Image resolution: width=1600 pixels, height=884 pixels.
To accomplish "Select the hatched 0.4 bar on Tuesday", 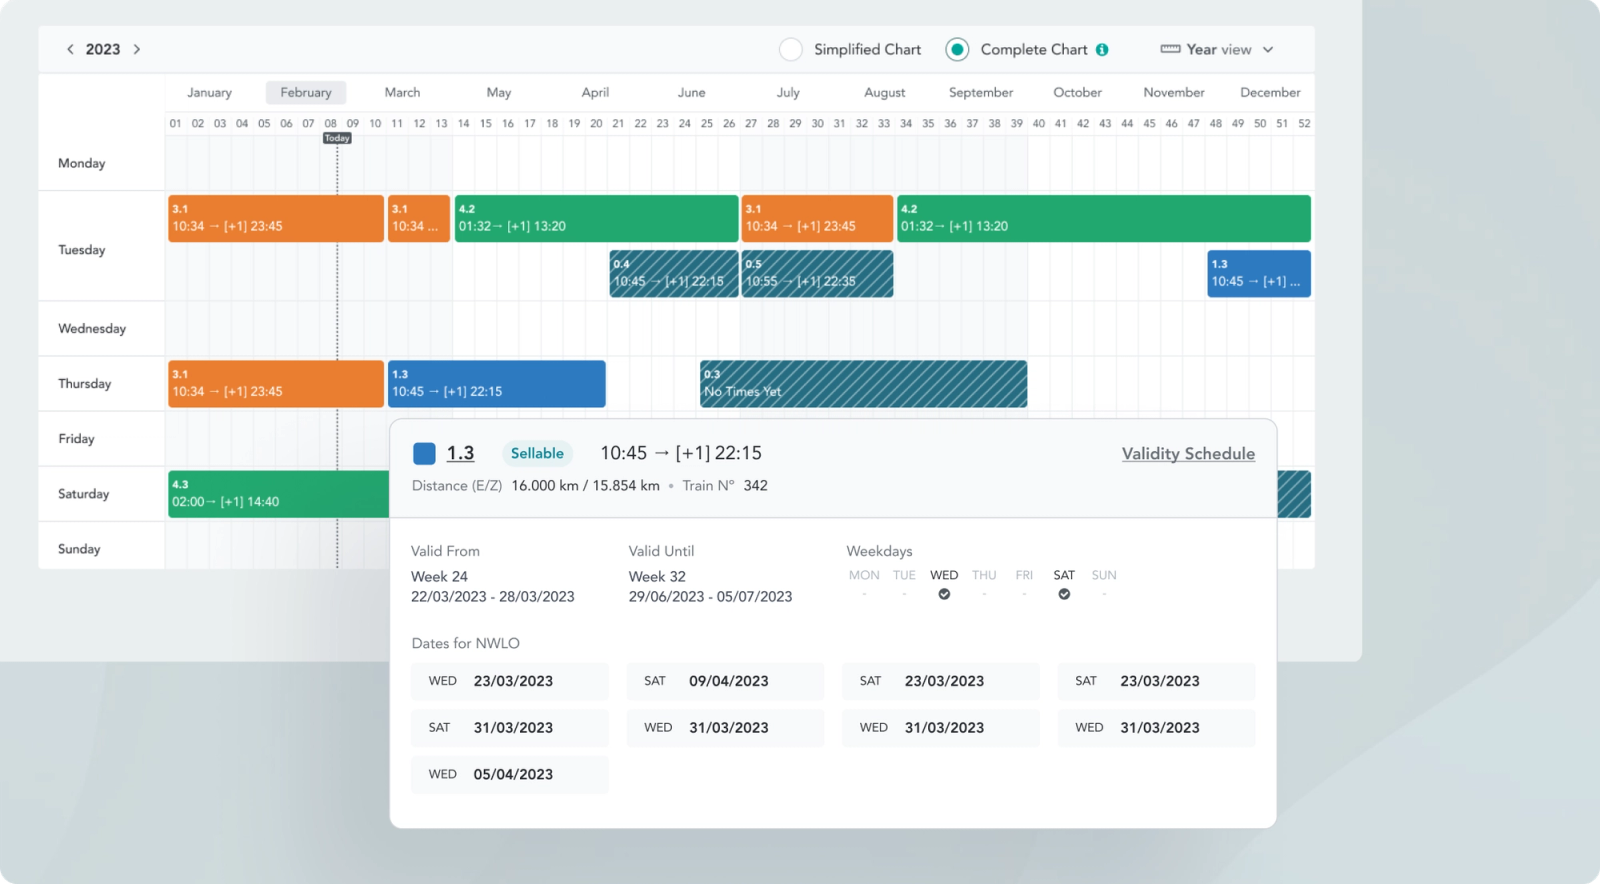I will 674,273.
